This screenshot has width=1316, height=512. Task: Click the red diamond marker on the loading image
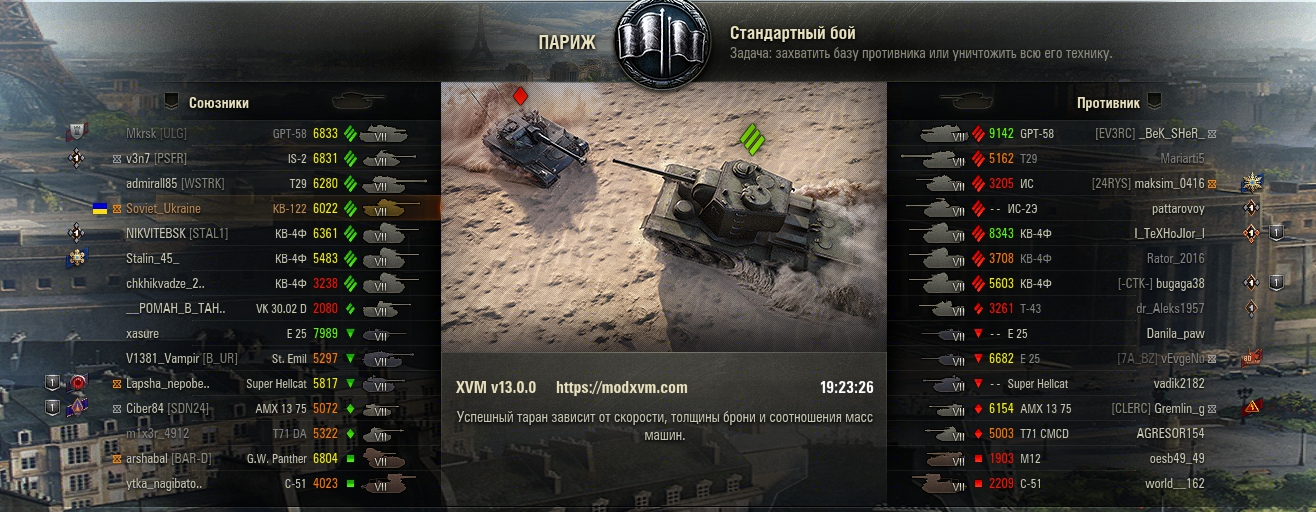[x=520, y=96]
